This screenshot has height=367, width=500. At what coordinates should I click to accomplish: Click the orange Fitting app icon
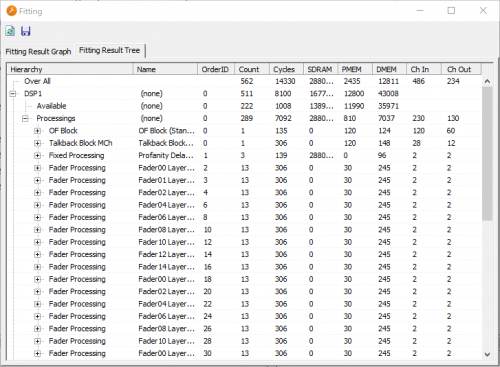pyautogui.click(x=11, y=11)
